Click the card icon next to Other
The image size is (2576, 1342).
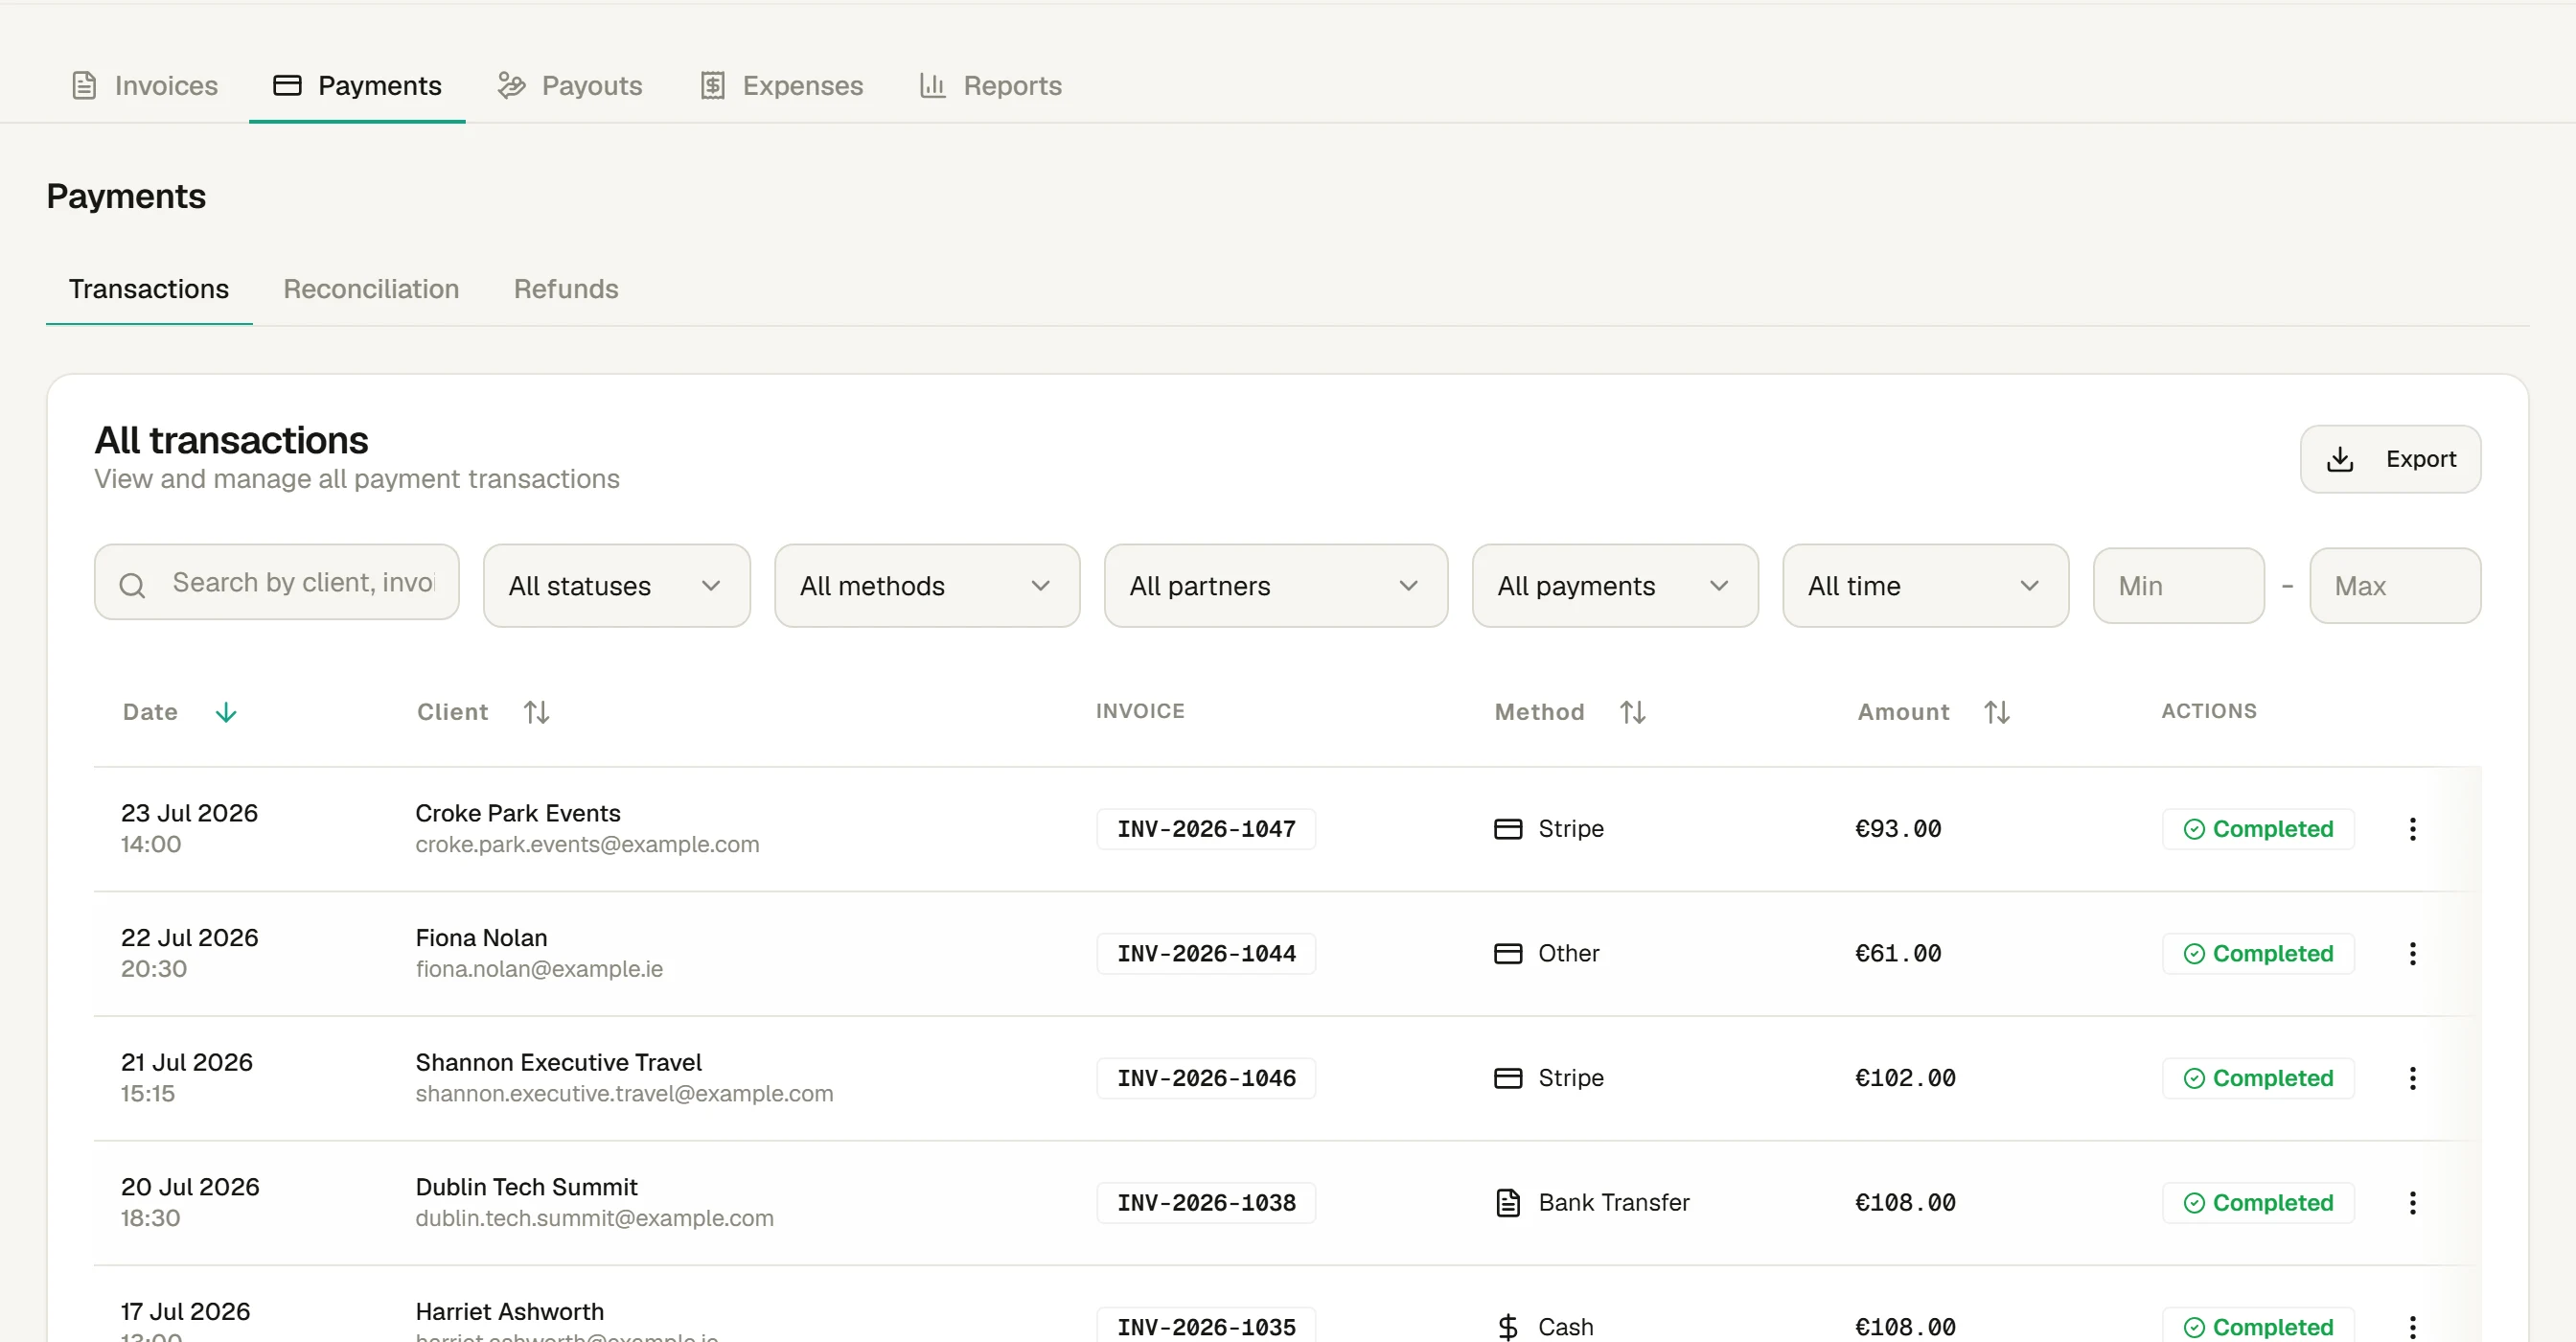(x=1508, y=954)
